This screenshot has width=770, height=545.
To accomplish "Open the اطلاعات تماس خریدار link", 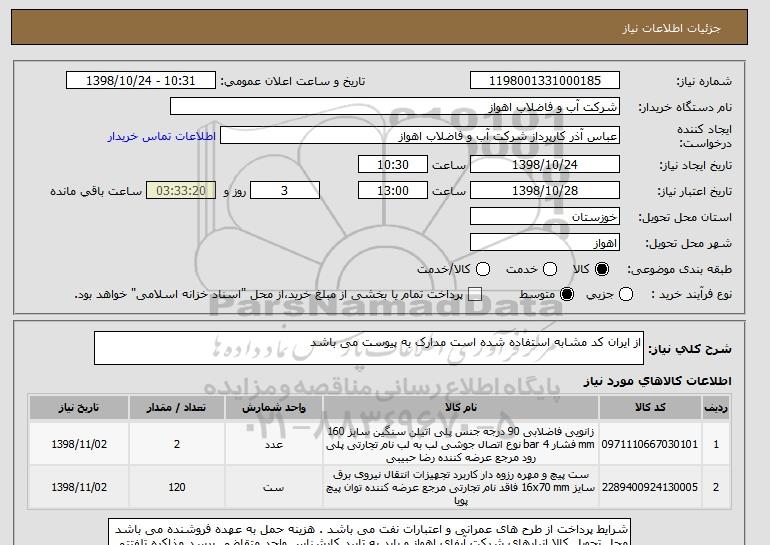I will coord(162,136).
